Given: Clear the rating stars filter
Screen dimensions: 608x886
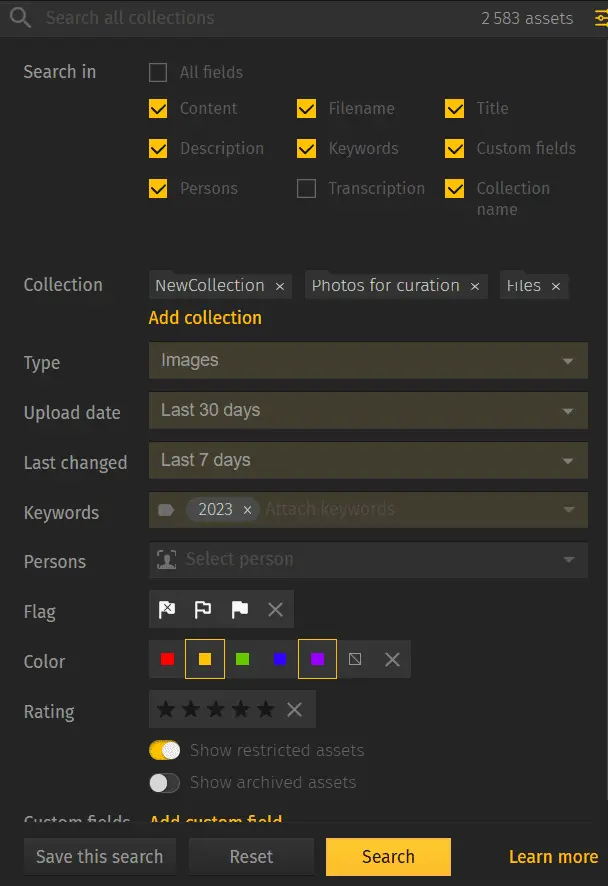Looking at the screenshot, I should (294, 711).
